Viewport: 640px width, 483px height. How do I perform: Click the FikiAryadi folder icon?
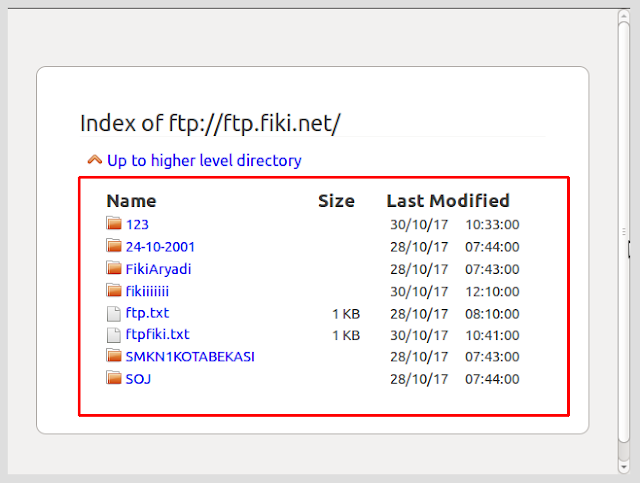coord(114,268)
